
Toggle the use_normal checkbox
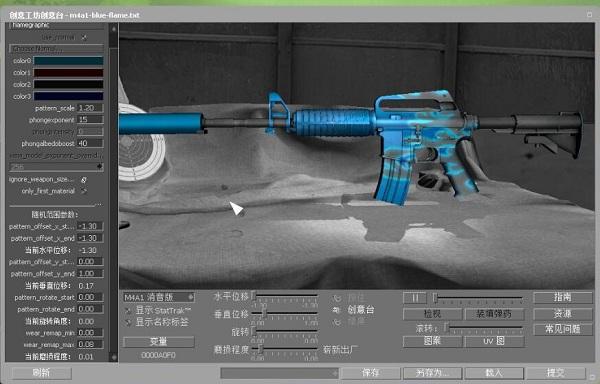84,37
